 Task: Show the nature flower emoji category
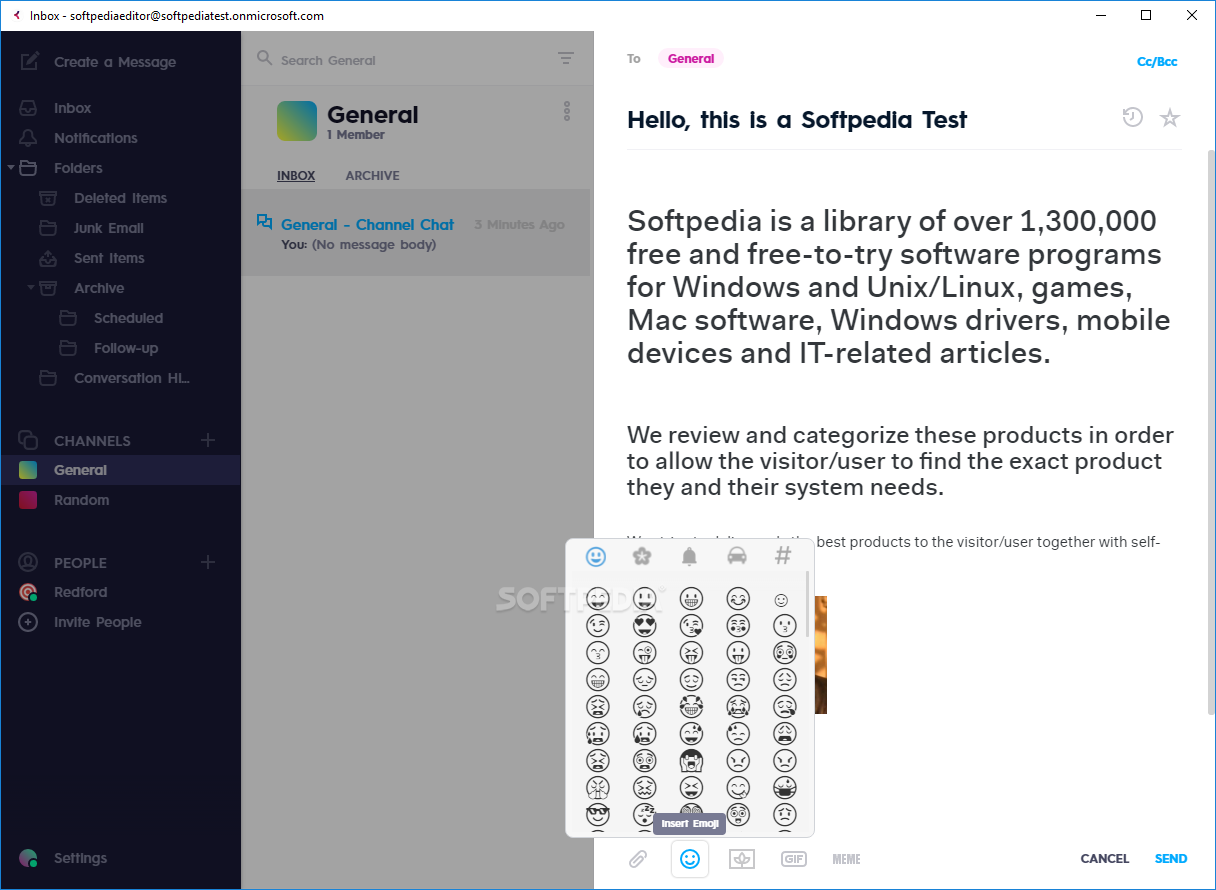642,556
